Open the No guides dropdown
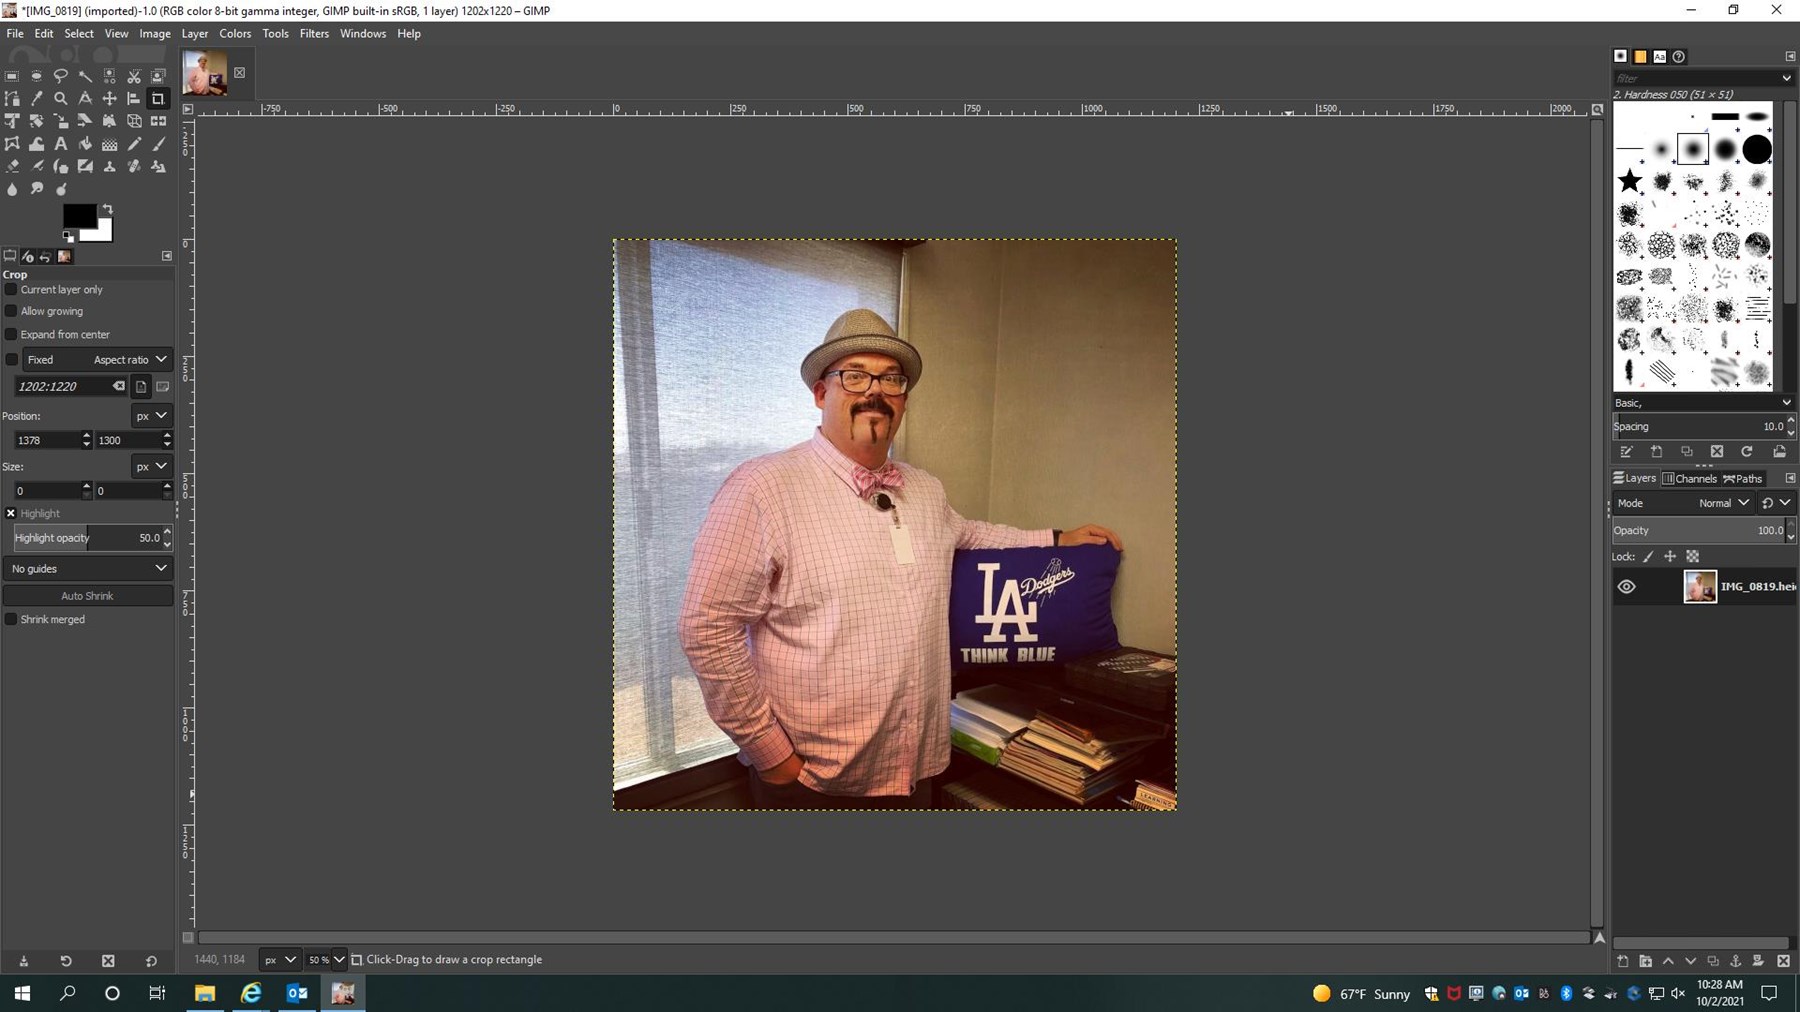This screenshot has width=1800, height=1012. [x=88, y=569]
